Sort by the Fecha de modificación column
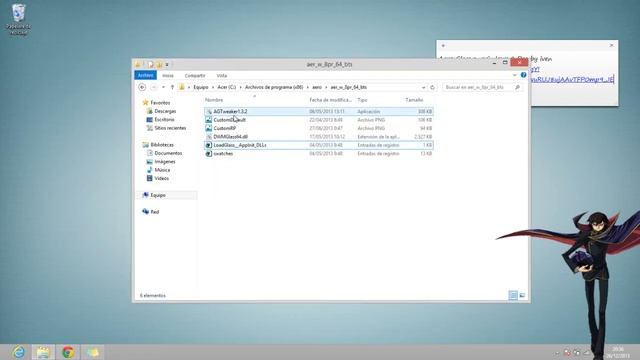Image resolution: width=640 pixels, height=360 pixels. pos(330,100)
